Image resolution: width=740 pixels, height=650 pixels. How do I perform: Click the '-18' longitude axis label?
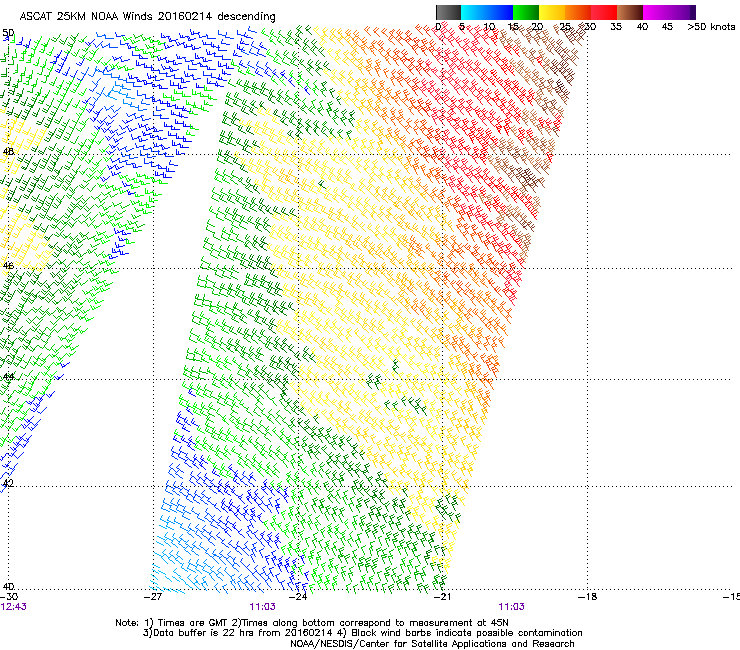pyautogui.click(x=587, y=597)
